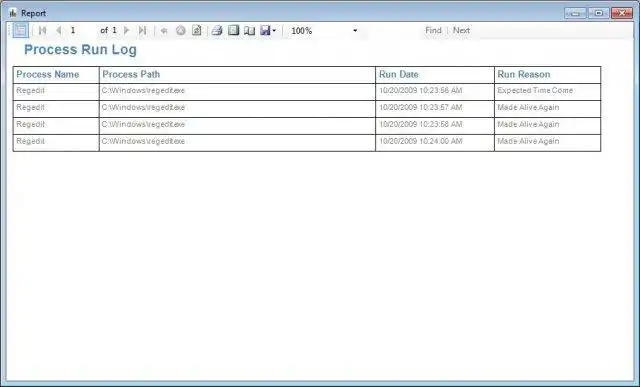
Task: Select the 10/20/2009 10:23:57 AM date cell
Action: tap(435, 109)
